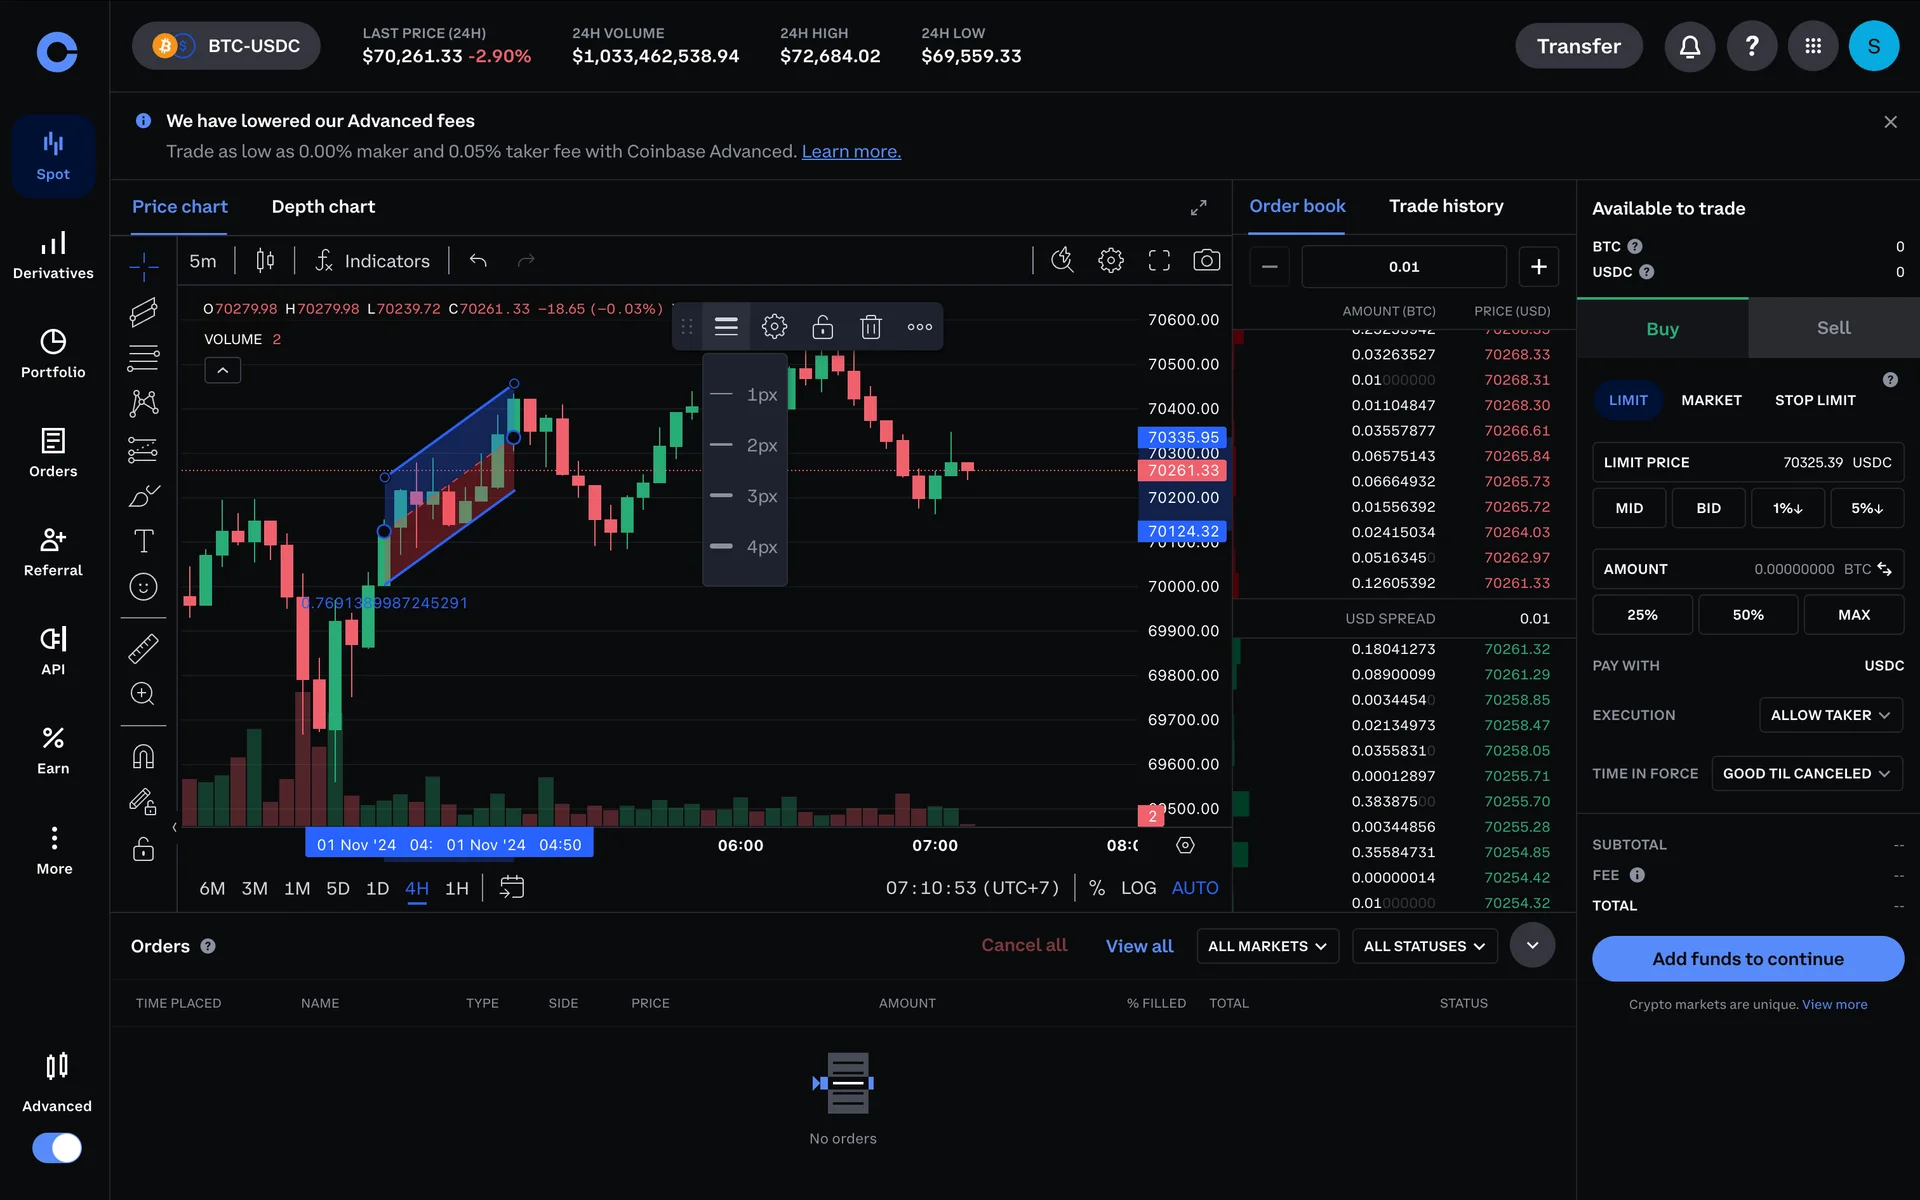Open the notifications bell
1920x1200 pixels.
pos(1689,46)
